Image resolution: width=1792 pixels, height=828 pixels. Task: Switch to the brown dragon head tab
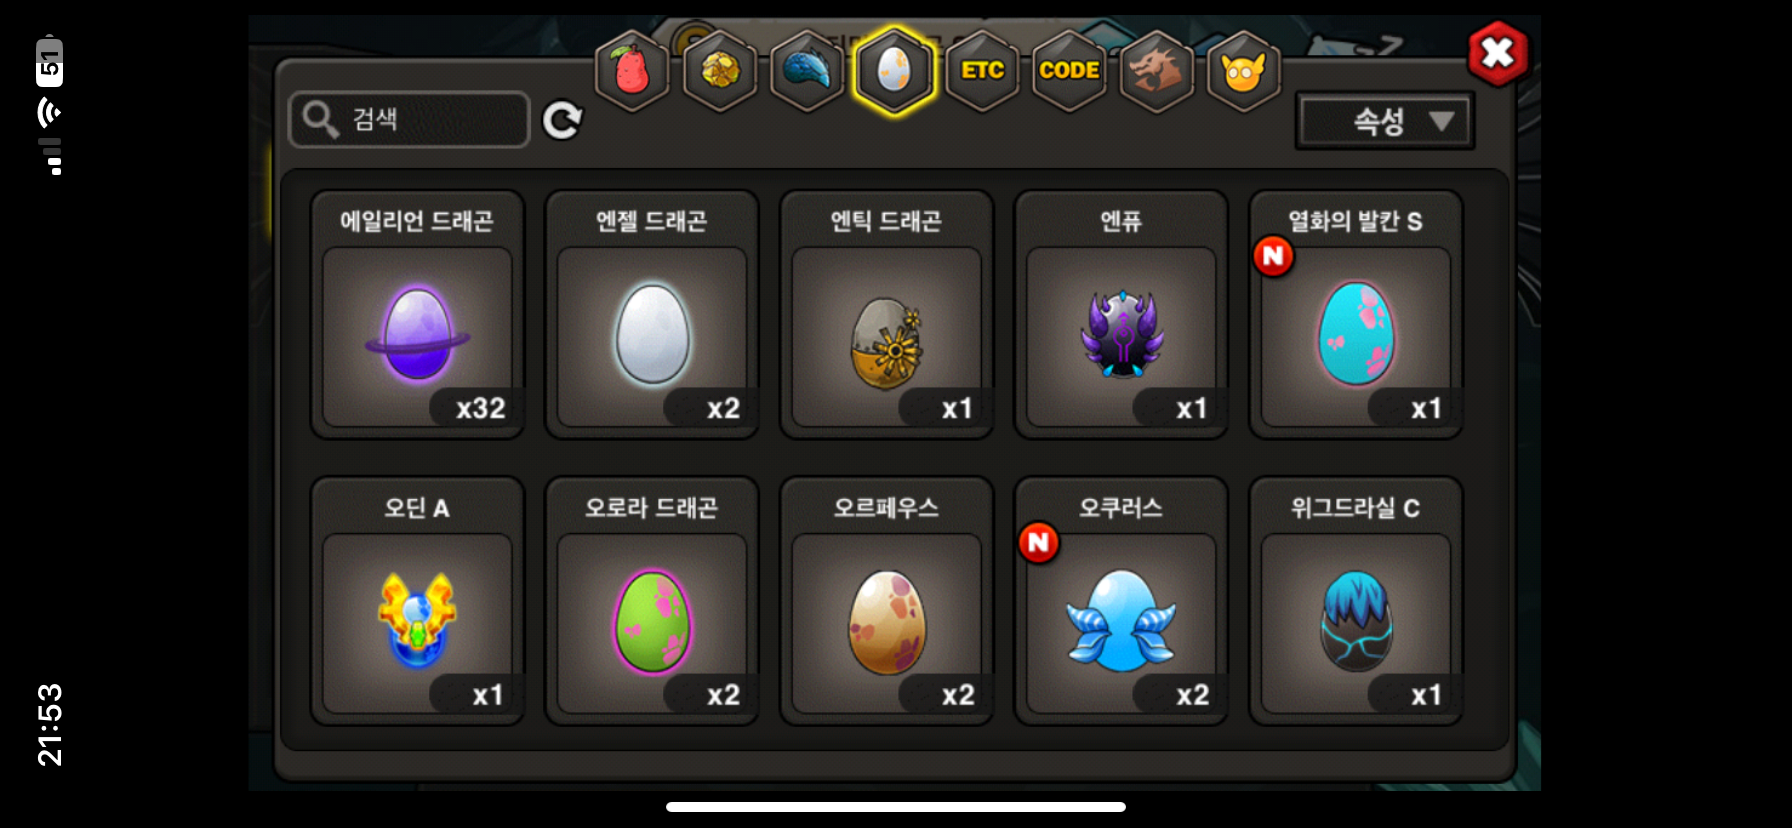point(1156,71)
